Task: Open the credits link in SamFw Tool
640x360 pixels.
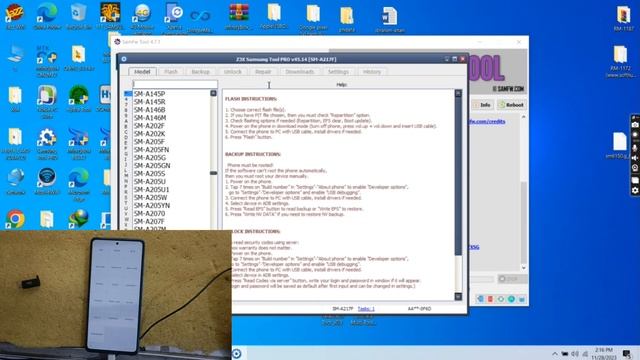Action: [x=487, y=121]
